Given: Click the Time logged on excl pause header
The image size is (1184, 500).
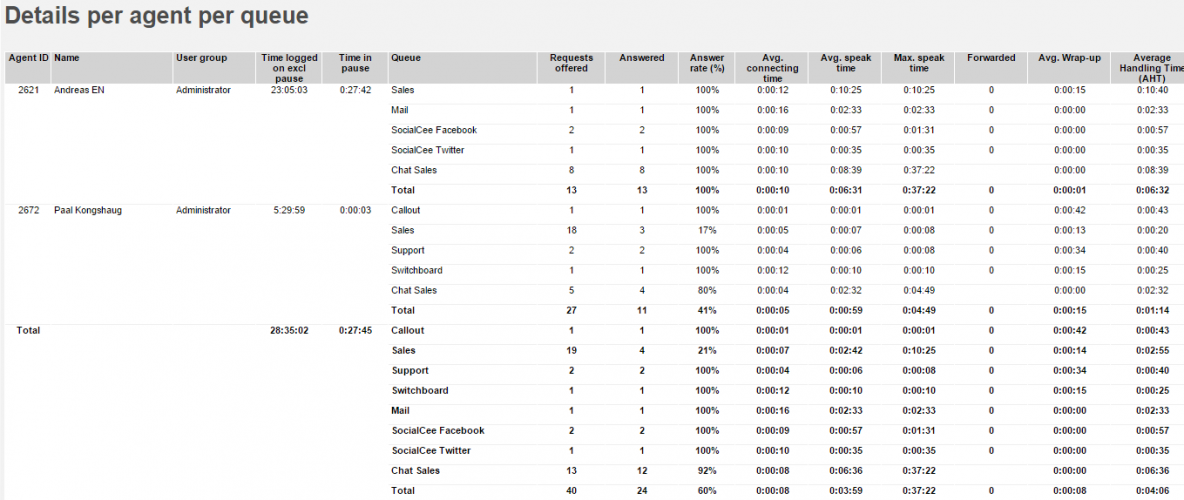Looking at the screenshot, I should 289,68.
